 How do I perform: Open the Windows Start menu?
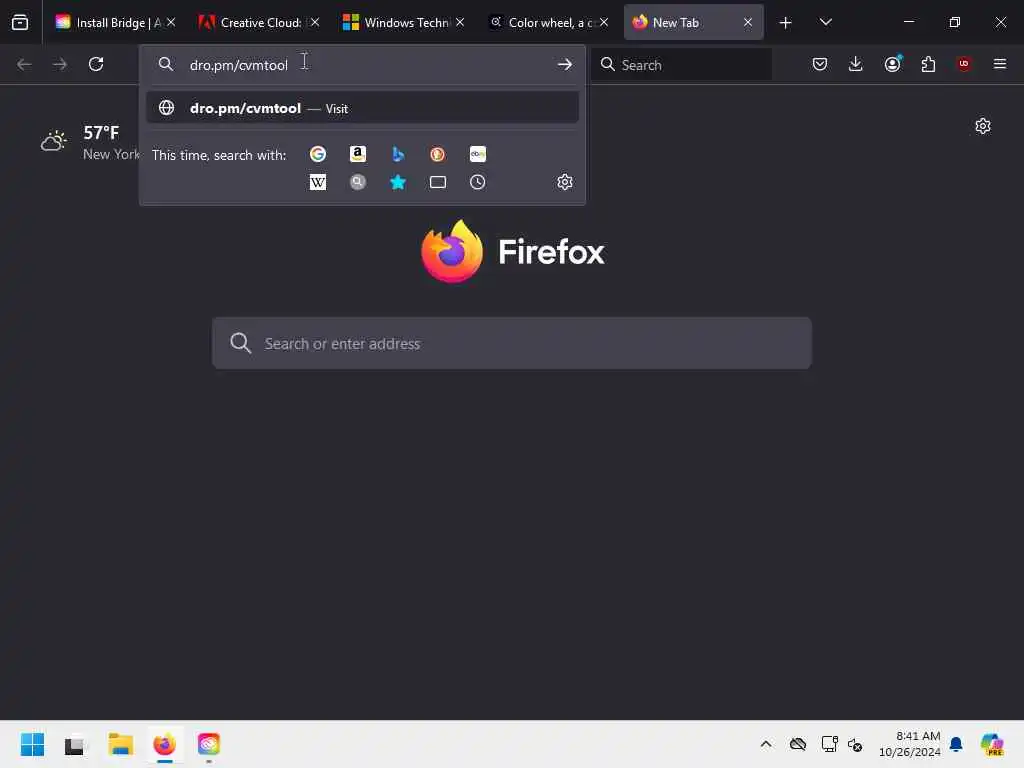(x=32, y=744)
